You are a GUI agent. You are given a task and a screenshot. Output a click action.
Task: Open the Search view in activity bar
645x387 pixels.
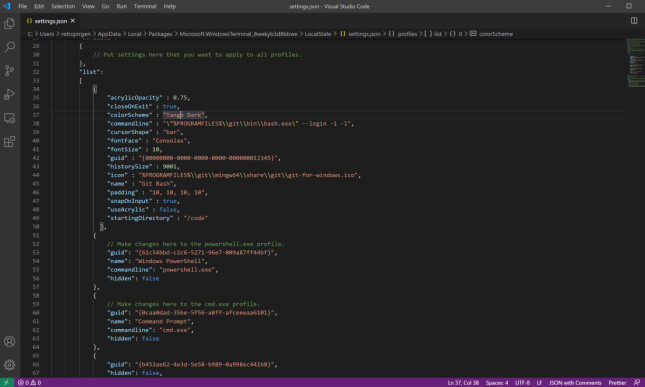pyautogui.click(x=9, y=47)
